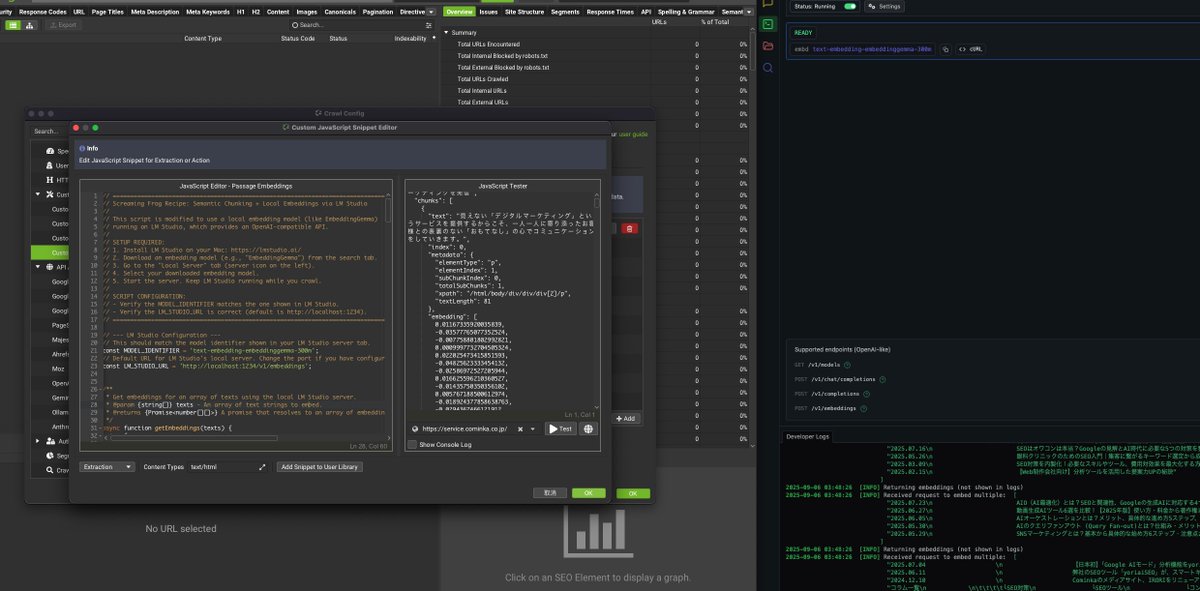Viewport: 1200px width, 591px height.
Task: Select Total Internal URLs row
Action: point(598,90)
